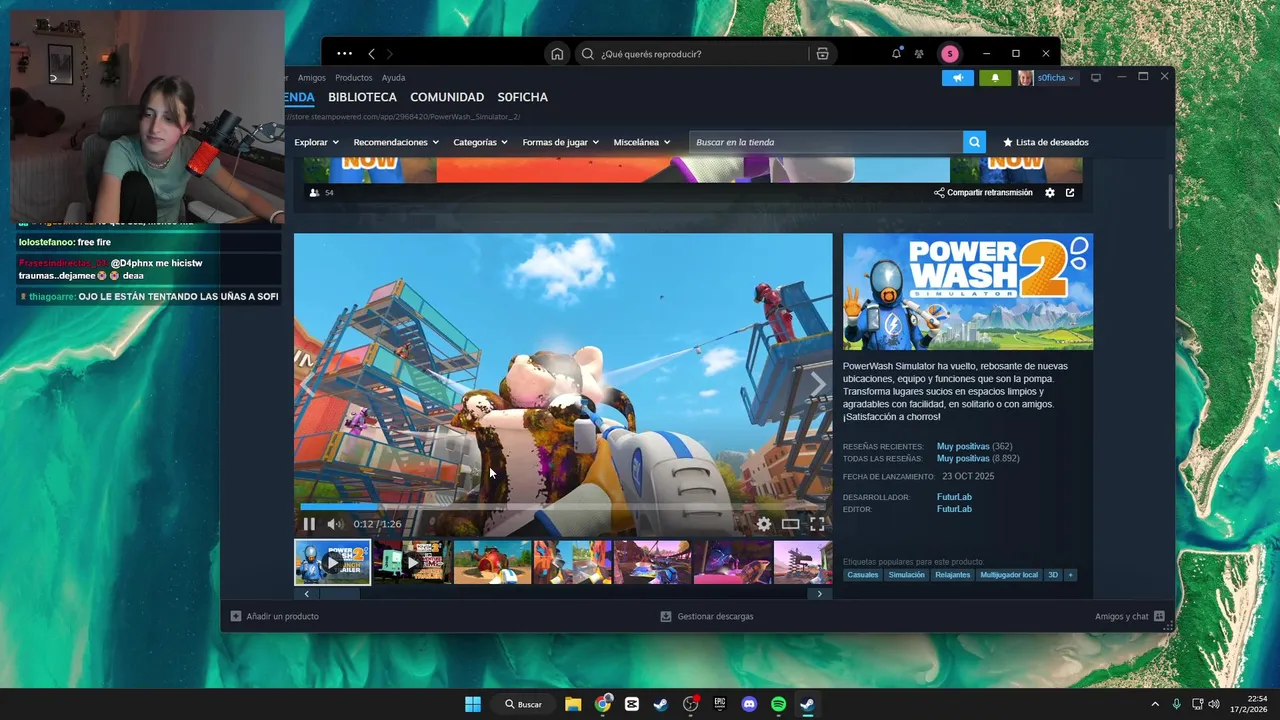Pop out the broadcast in new window
1280x720 pixels.
(1070, 193)
